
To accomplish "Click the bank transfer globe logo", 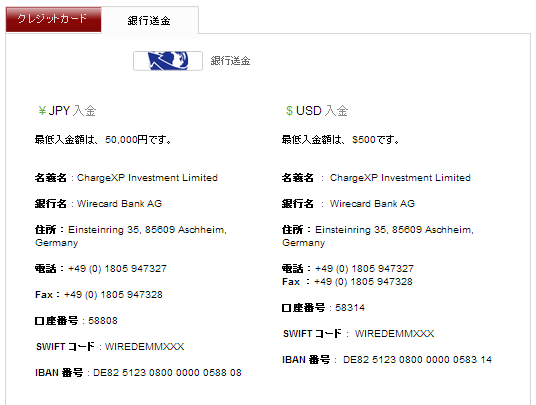I will tap(168, 61).
